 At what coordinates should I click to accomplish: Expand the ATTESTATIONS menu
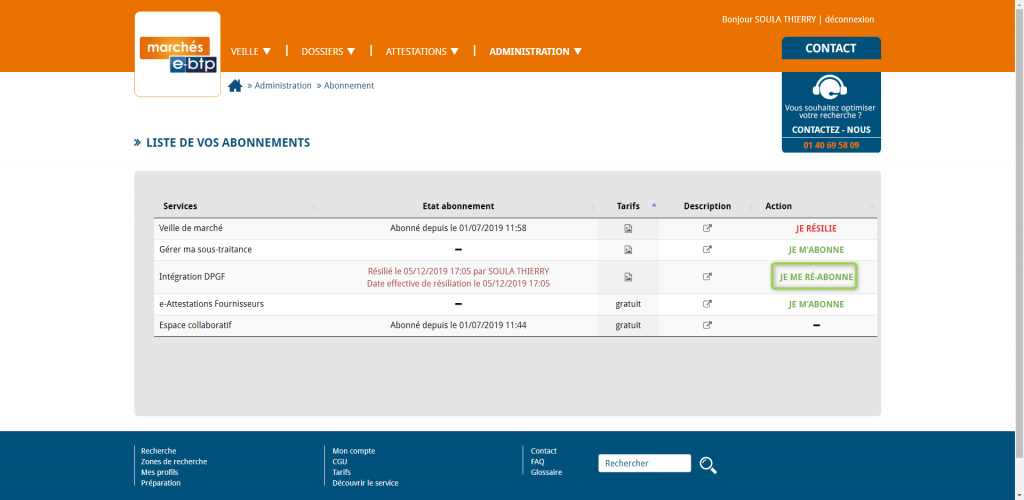click(x=422, y=52)
